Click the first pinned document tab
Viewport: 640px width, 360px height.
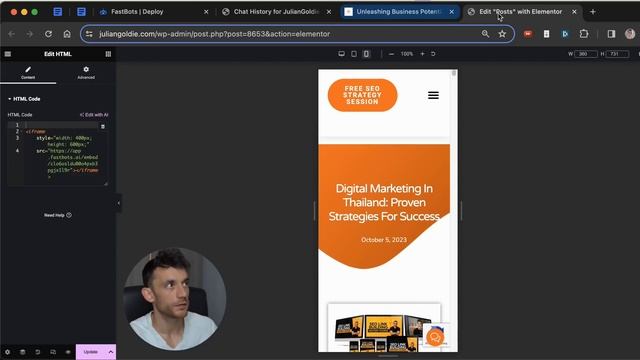coord(58,12)
